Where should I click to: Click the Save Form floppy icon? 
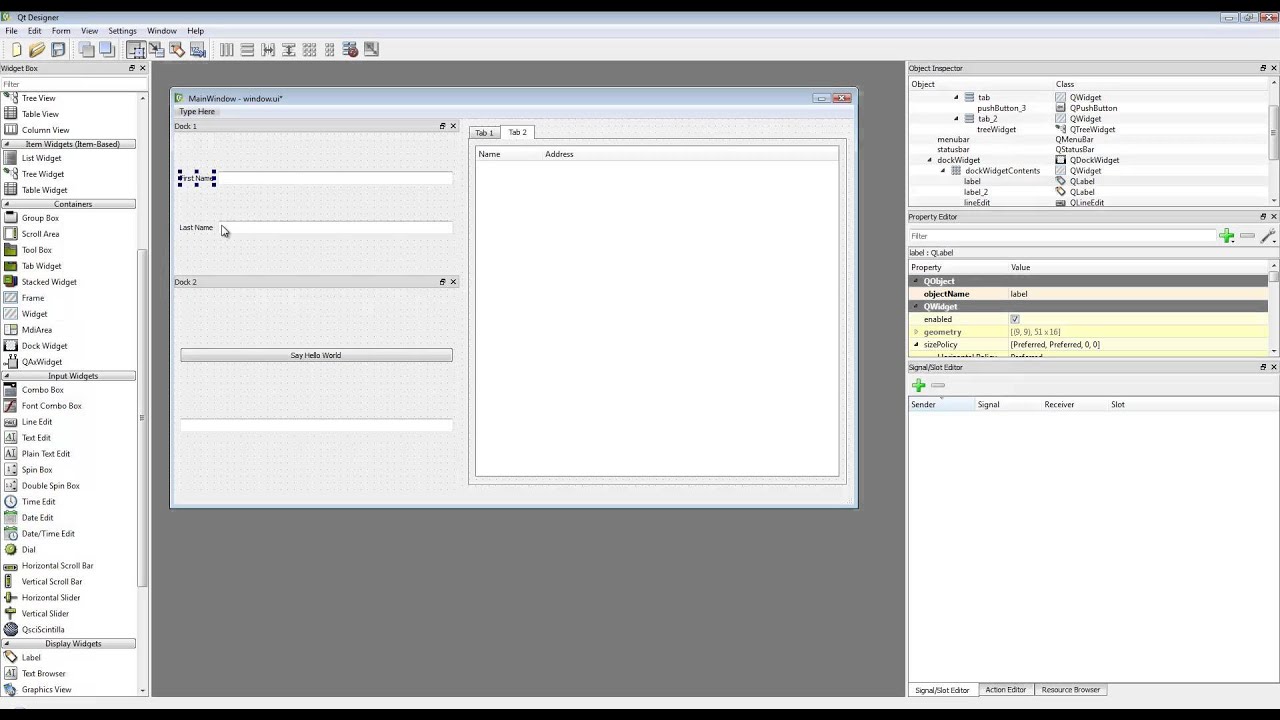point(58,49)
